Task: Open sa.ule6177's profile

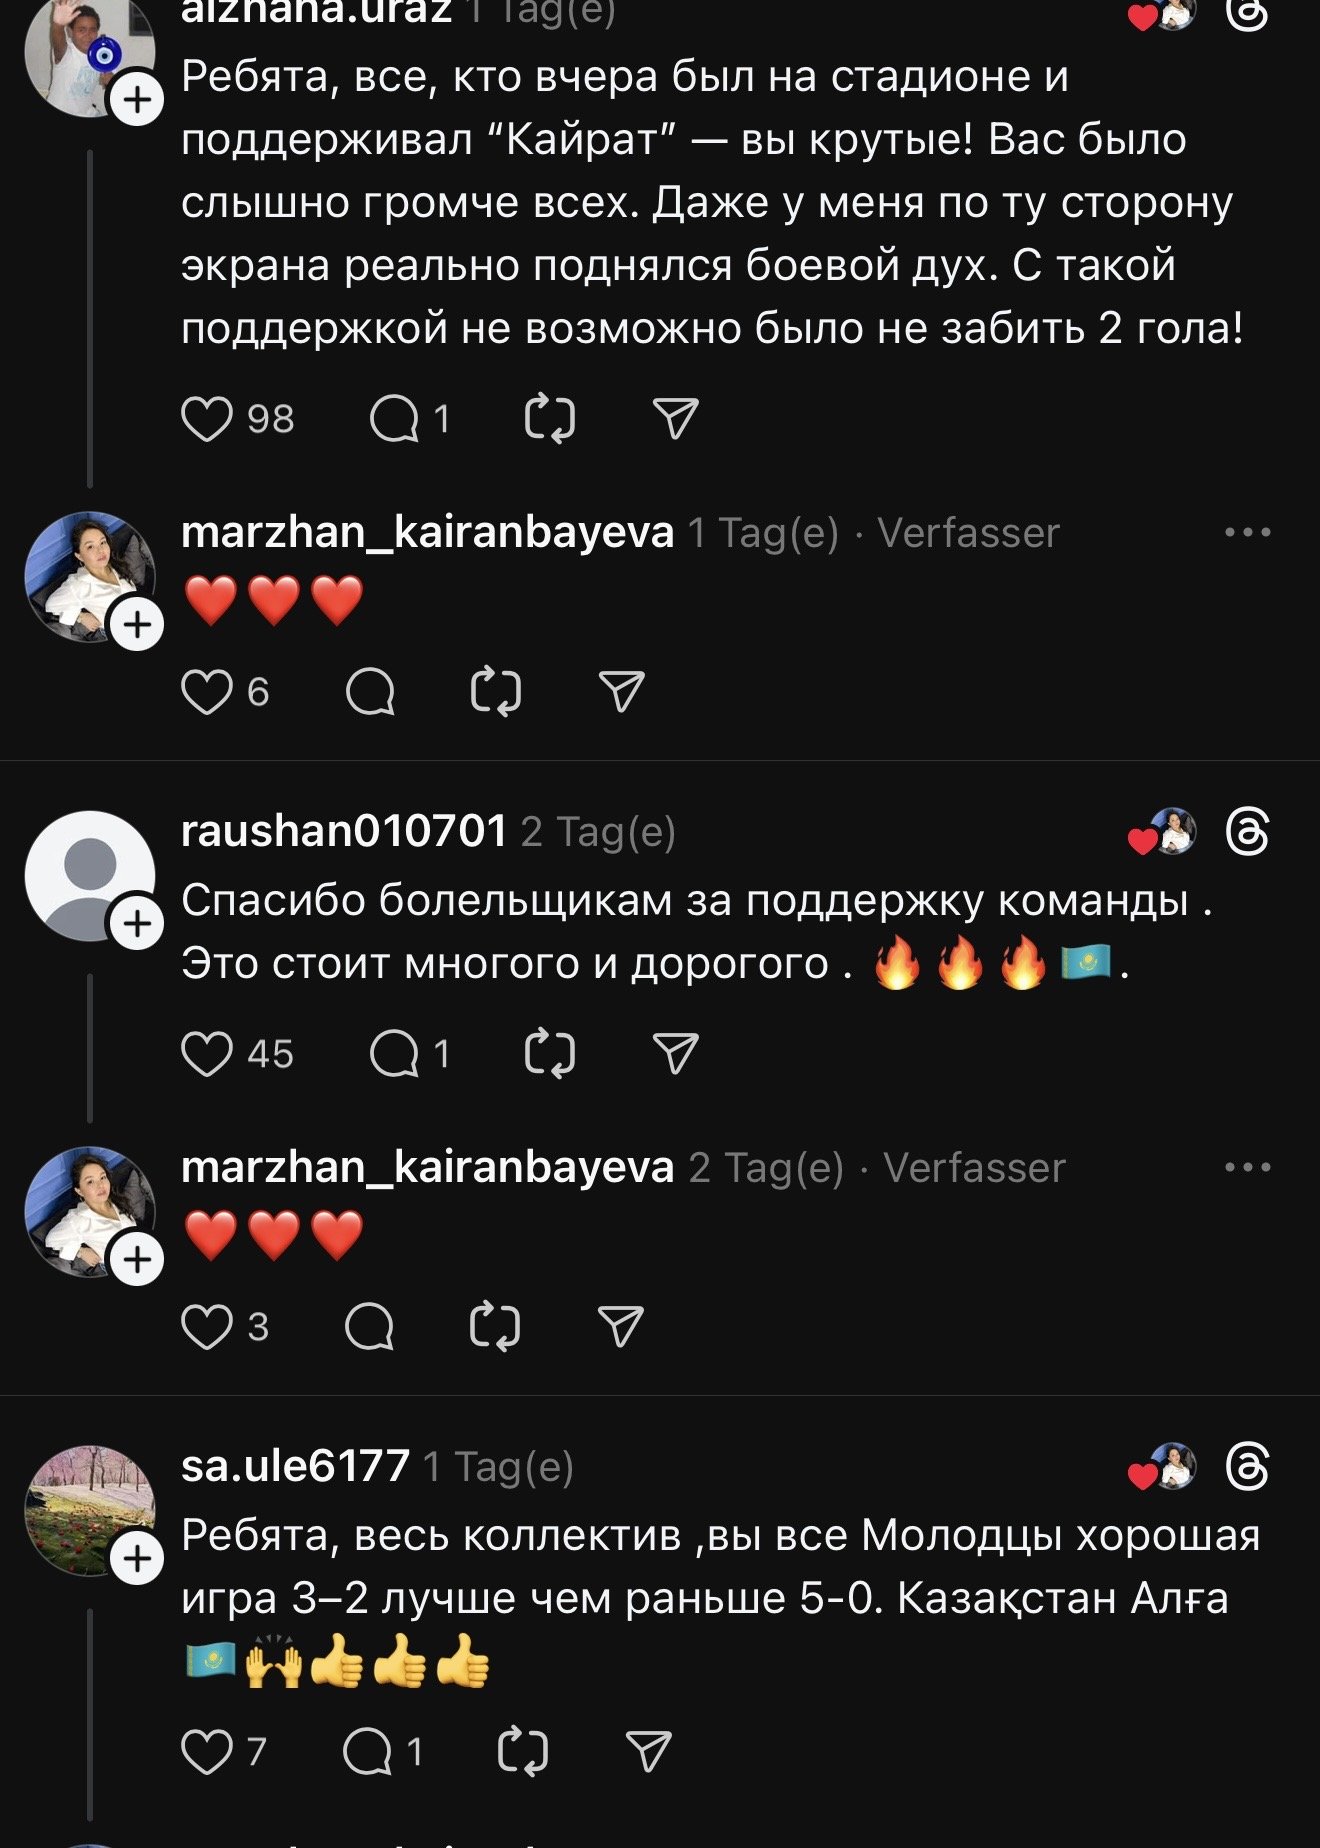Action: [x=295, y=1466]
